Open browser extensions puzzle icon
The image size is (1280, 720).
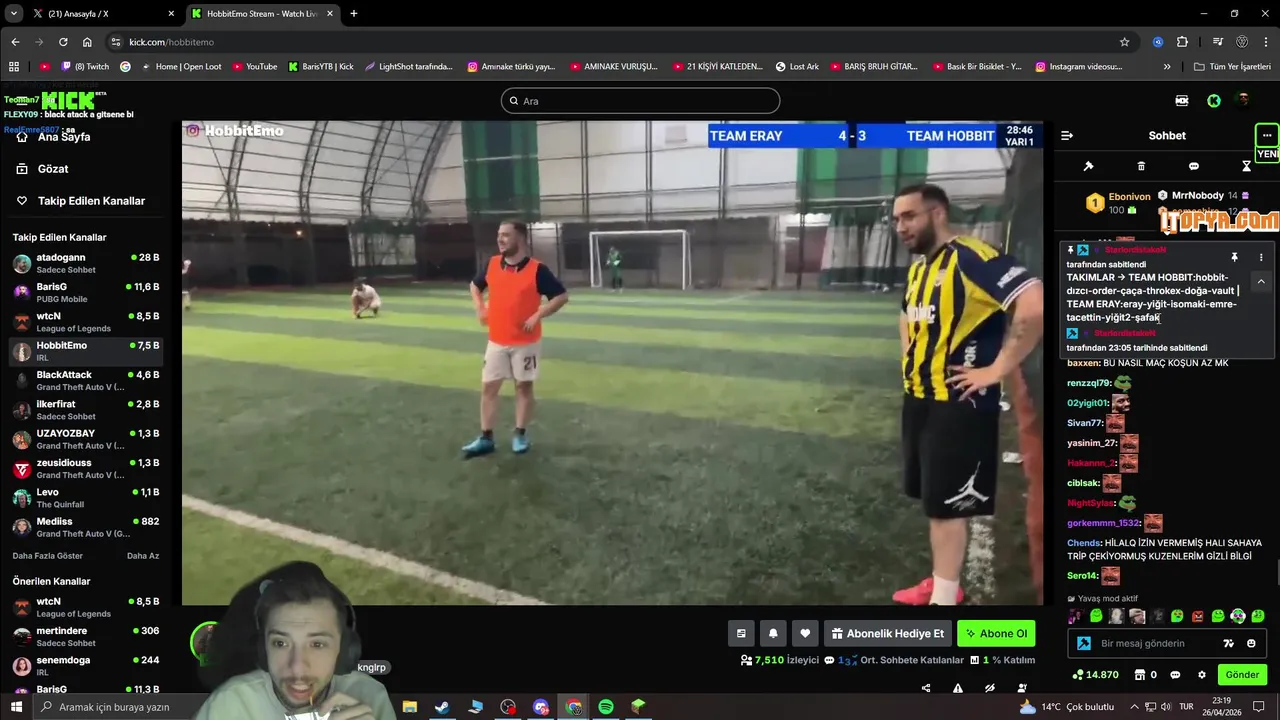click(1182, 42)
